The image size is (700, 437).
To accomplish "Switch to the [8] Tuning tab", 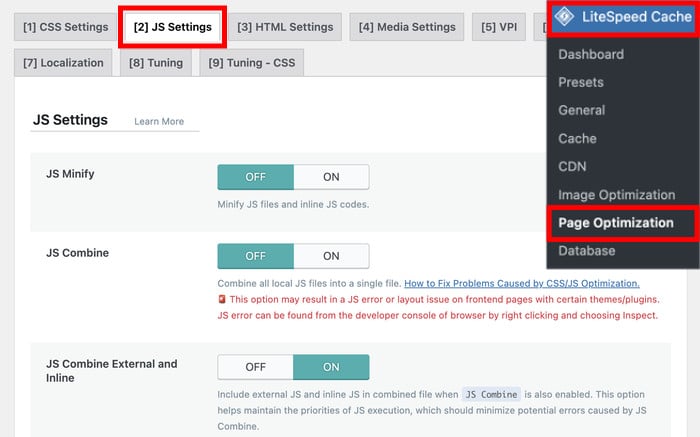I will click(156, 62).
